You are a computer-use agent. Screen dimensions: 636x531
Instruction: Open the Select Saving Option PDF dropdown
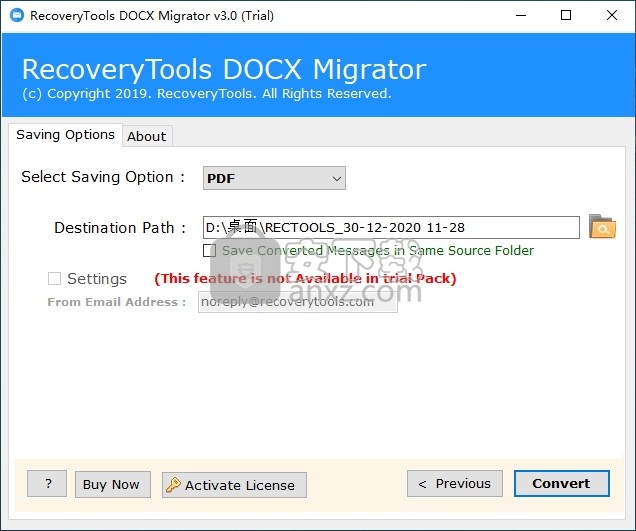click(274, 178)
